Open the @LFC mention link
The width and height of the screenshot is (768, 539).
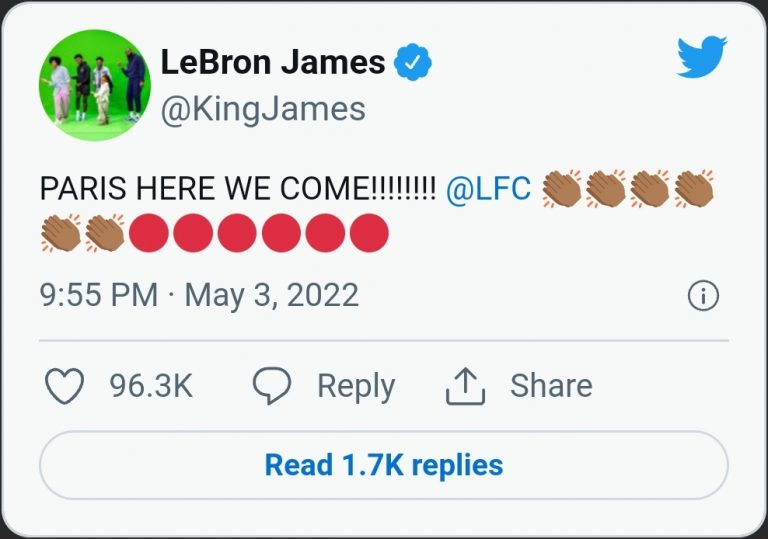click(x=488, y=189)
